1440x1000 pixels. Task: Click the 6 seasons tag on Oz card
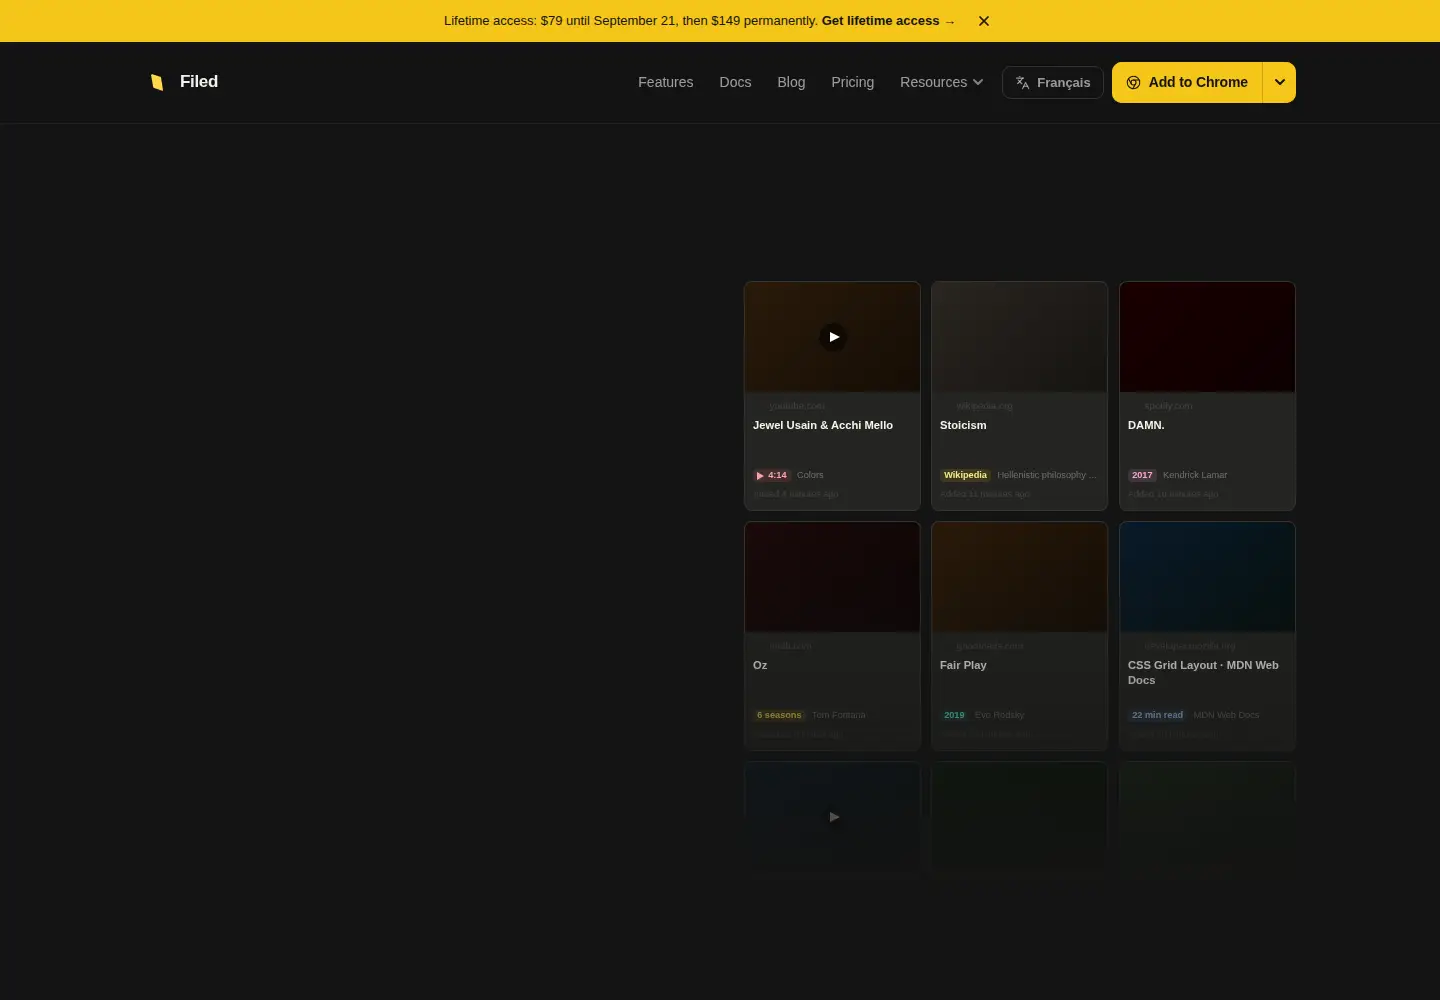779,715
